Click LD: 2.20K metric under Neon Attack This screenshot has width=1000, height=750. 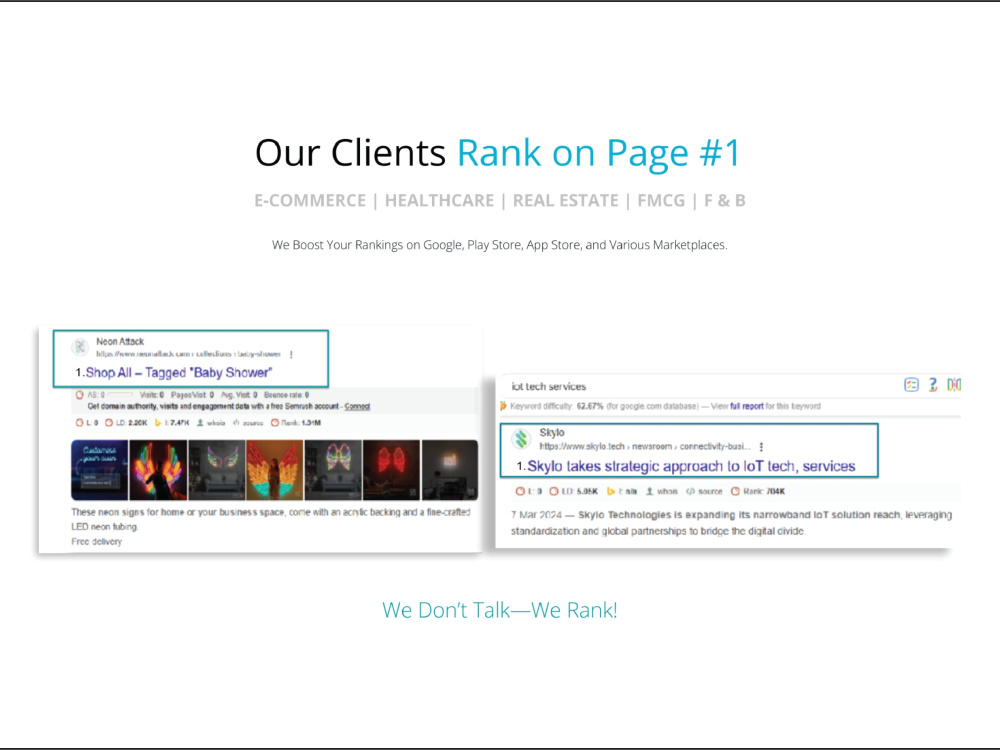[x=126, y=423]
